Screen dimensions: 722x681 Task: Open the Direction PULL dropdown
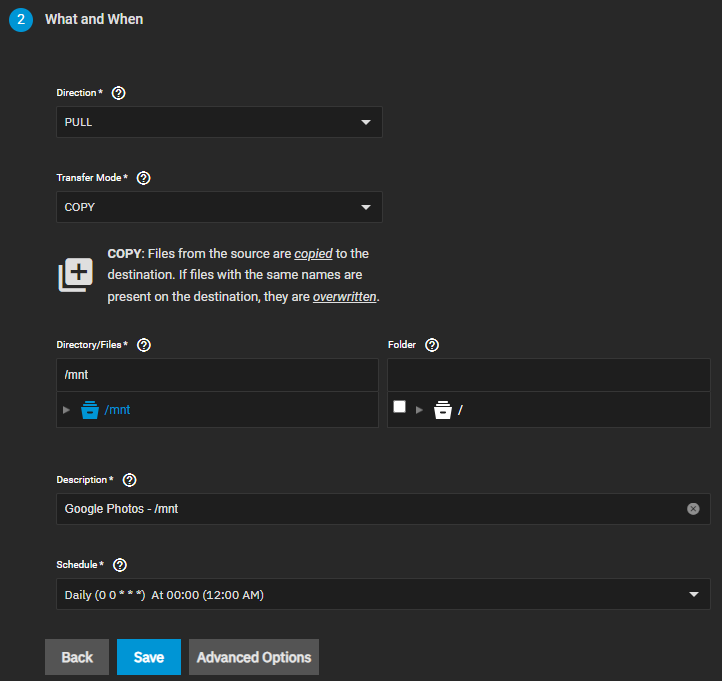218,122
